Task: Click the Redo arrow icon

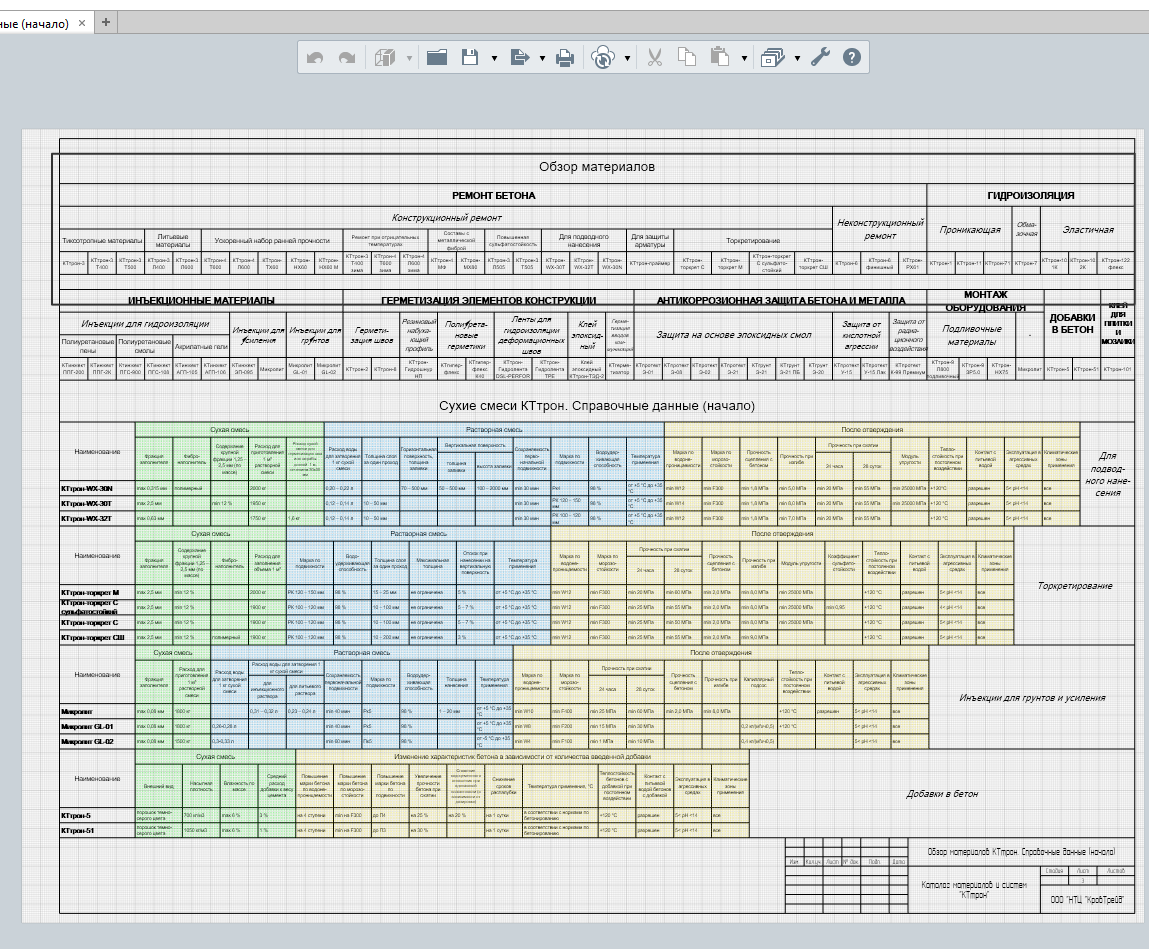Action: pos(347,58)
